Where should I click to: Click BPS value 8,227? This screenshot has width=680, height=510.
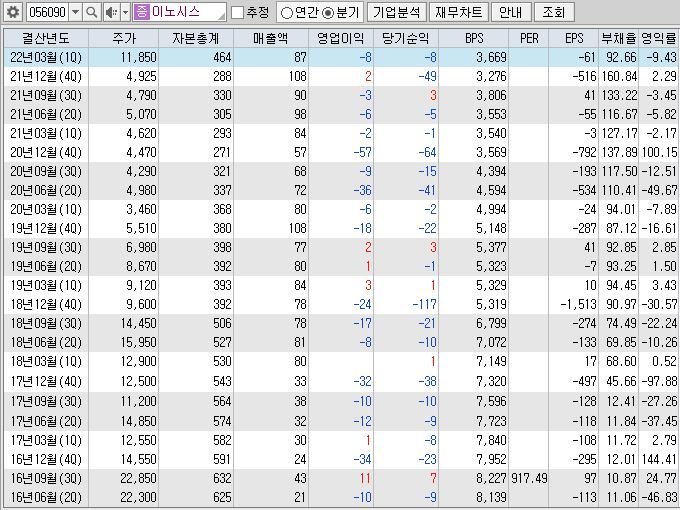click(491, 478)
